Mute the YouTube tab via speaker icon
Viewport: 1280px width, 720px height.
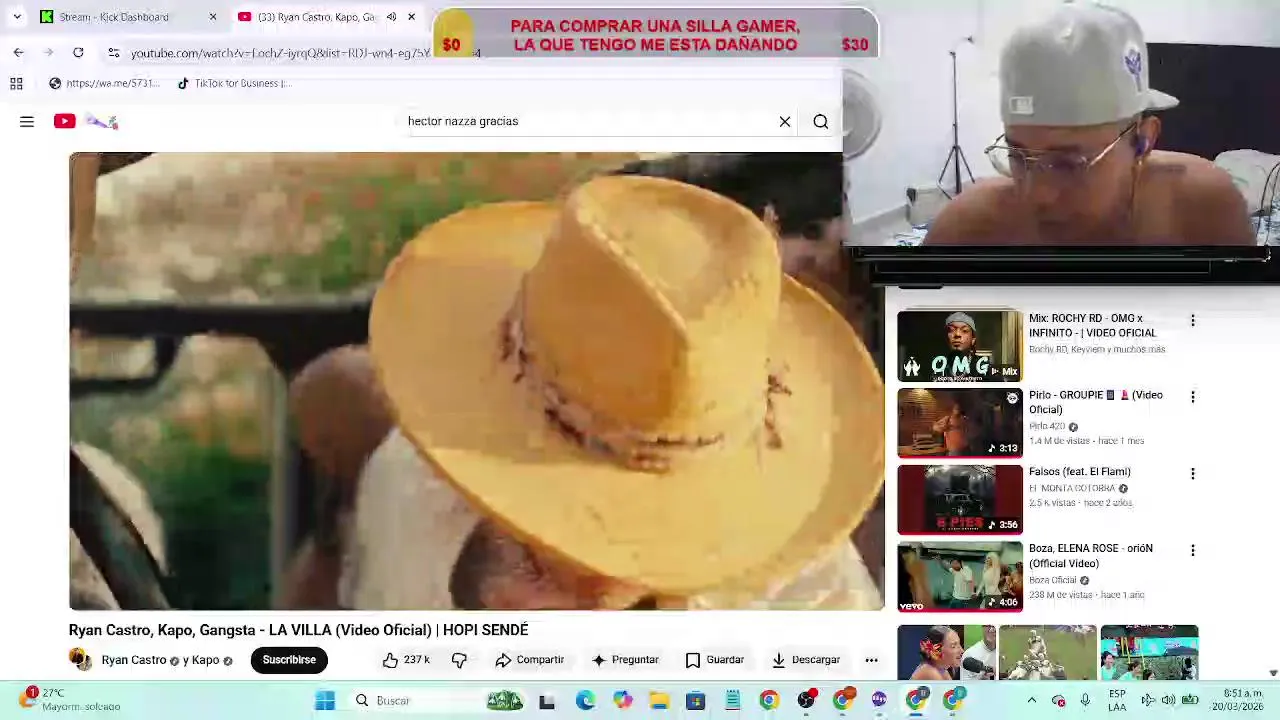point(391,17)
